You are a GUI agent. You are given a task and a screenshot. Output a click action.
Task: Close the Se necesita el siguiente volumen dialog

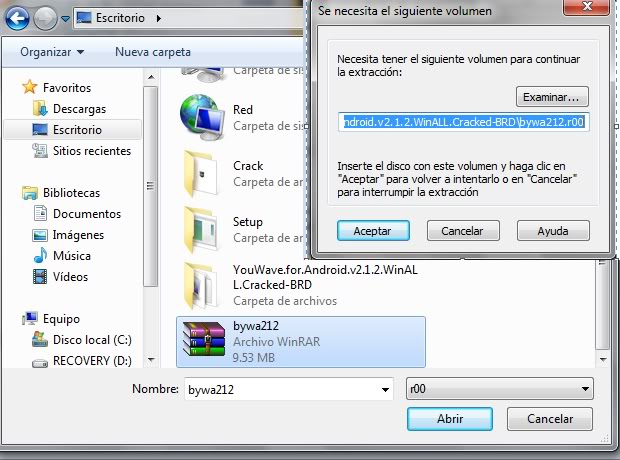pyautogui.click(x=587, y=7)
